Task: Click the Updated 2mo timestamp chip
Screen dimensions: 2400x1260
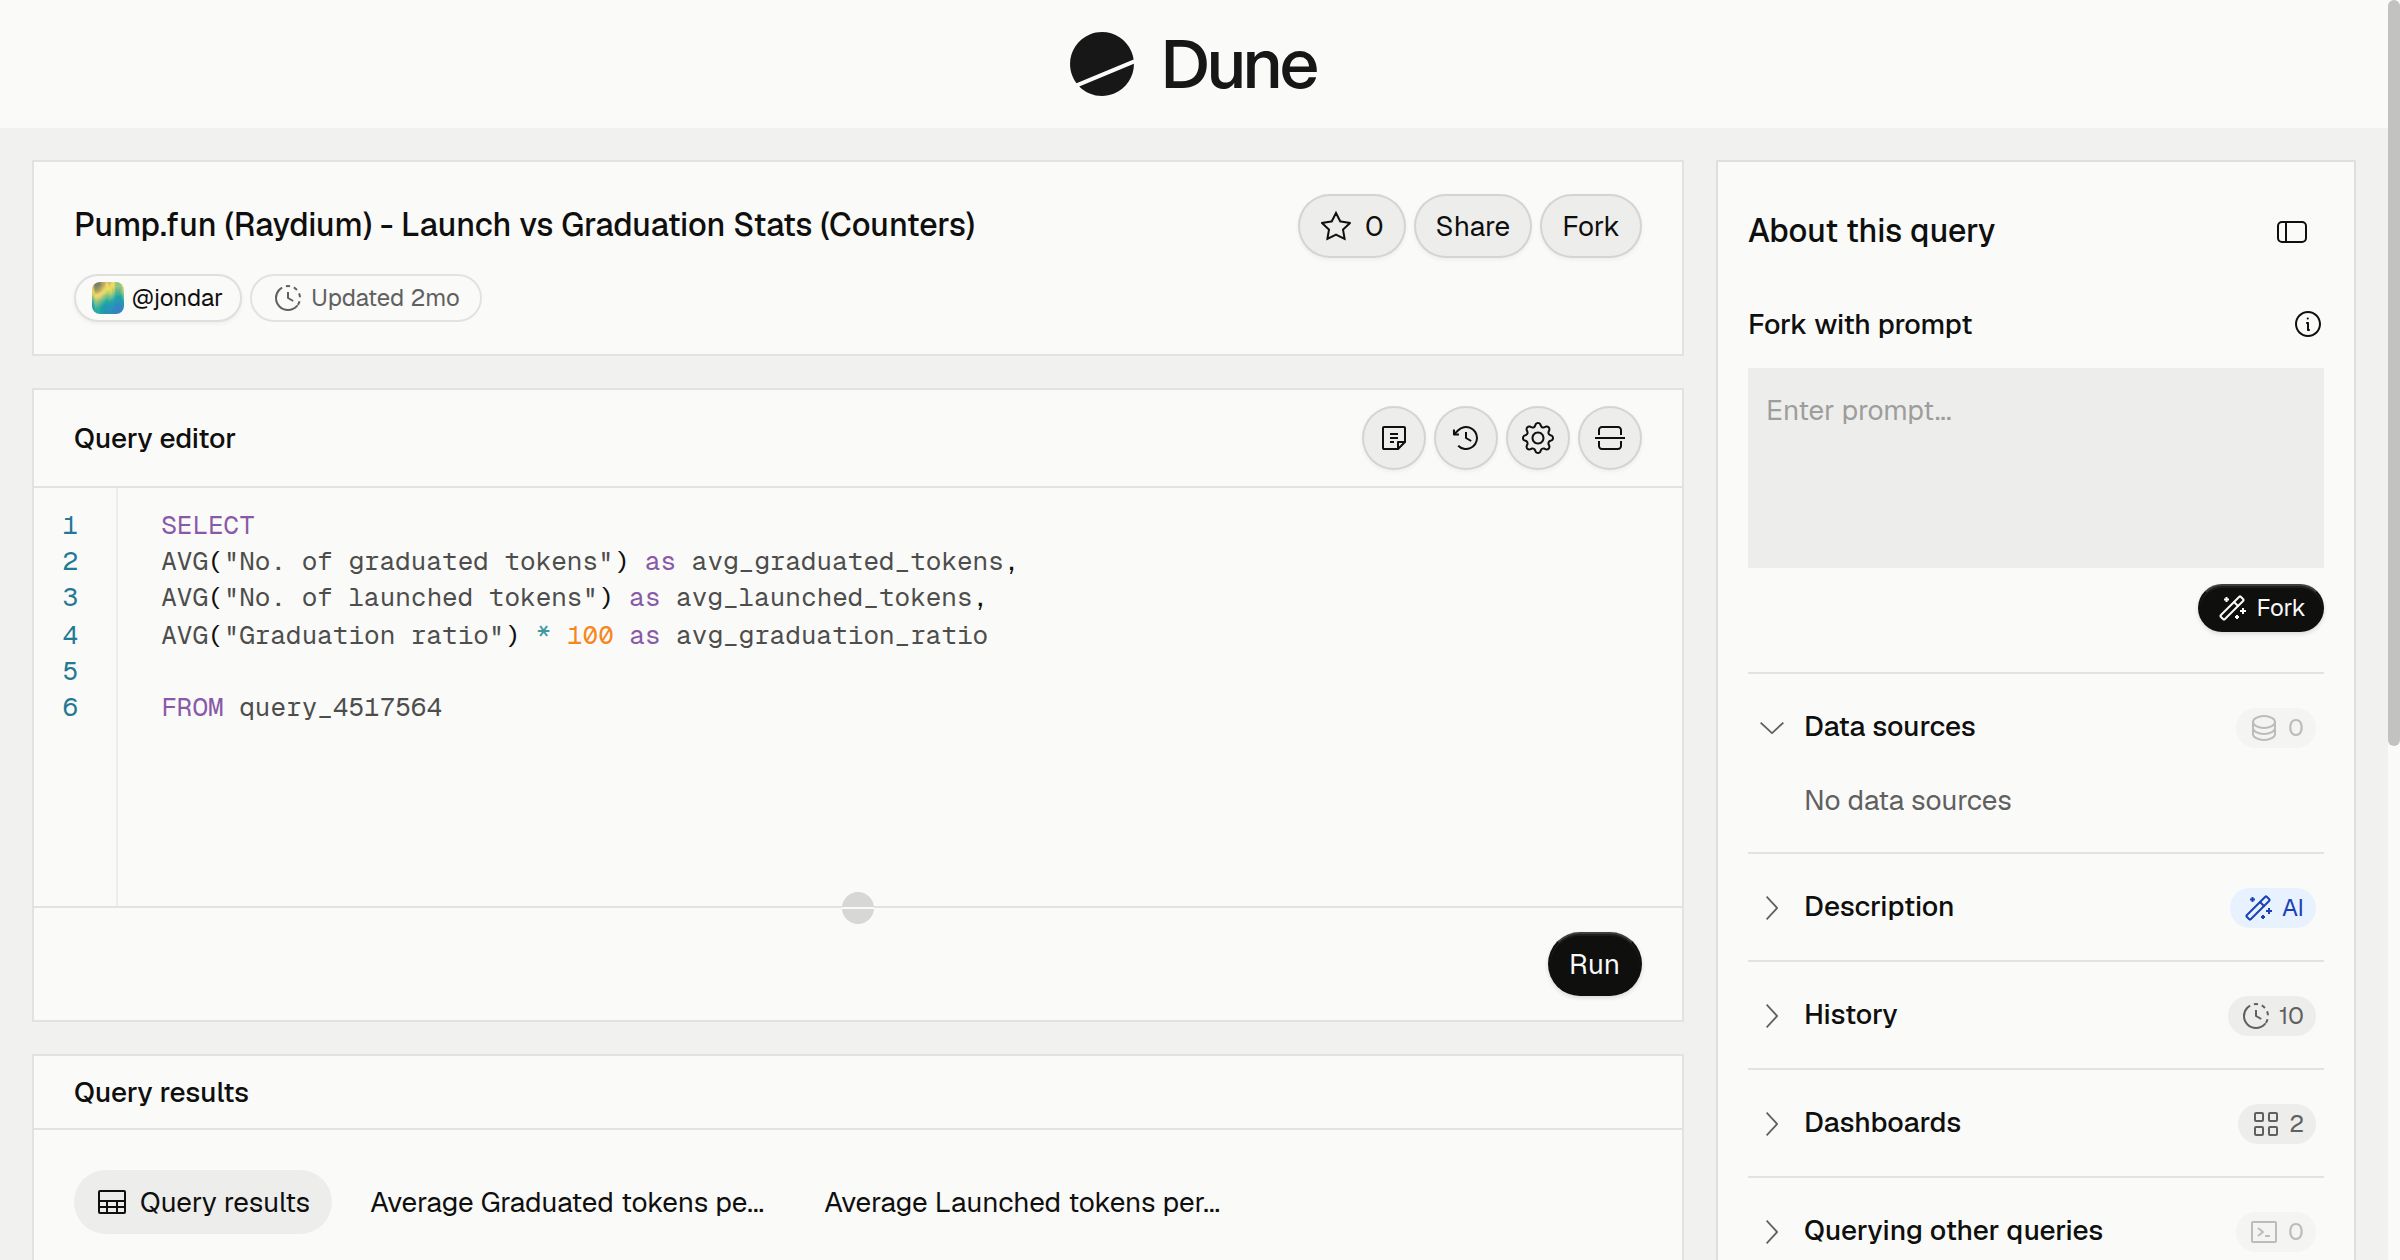Action: tap(366, 298)
